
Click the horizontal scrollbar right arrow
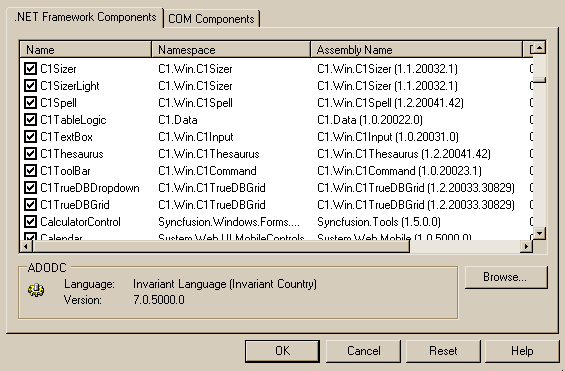526,246
